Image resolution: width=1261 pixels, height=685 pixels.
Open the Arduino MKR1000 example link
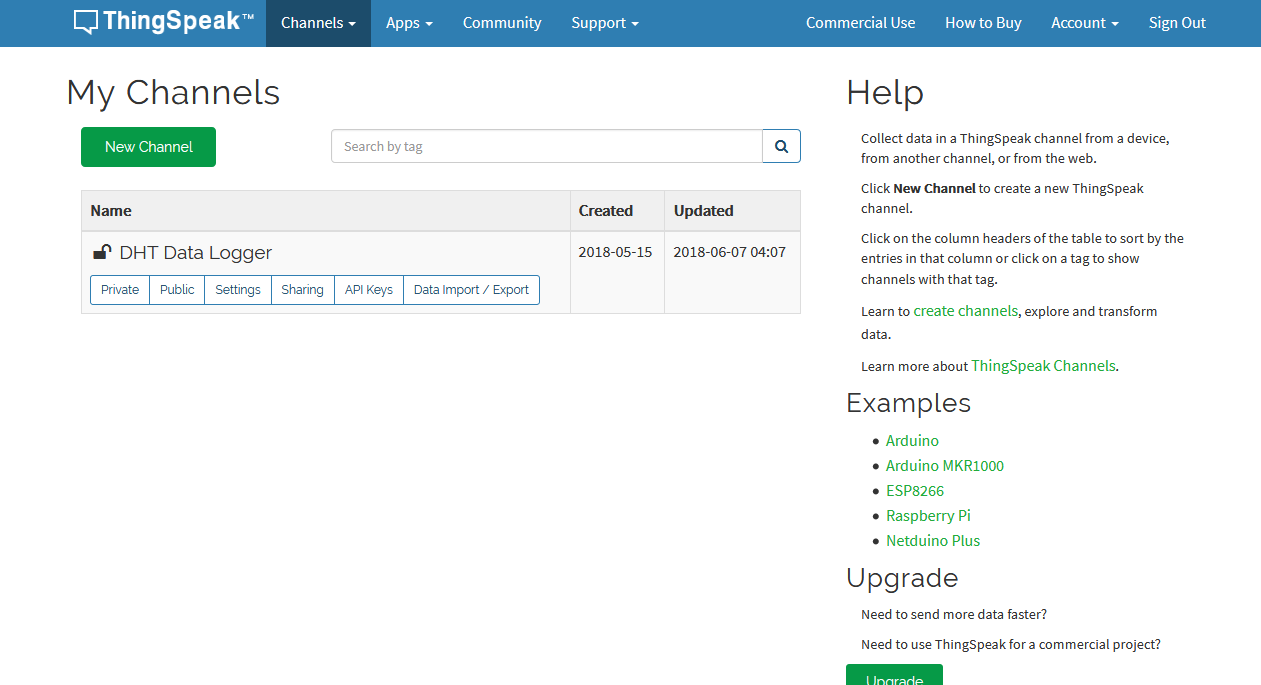point(945,466)
